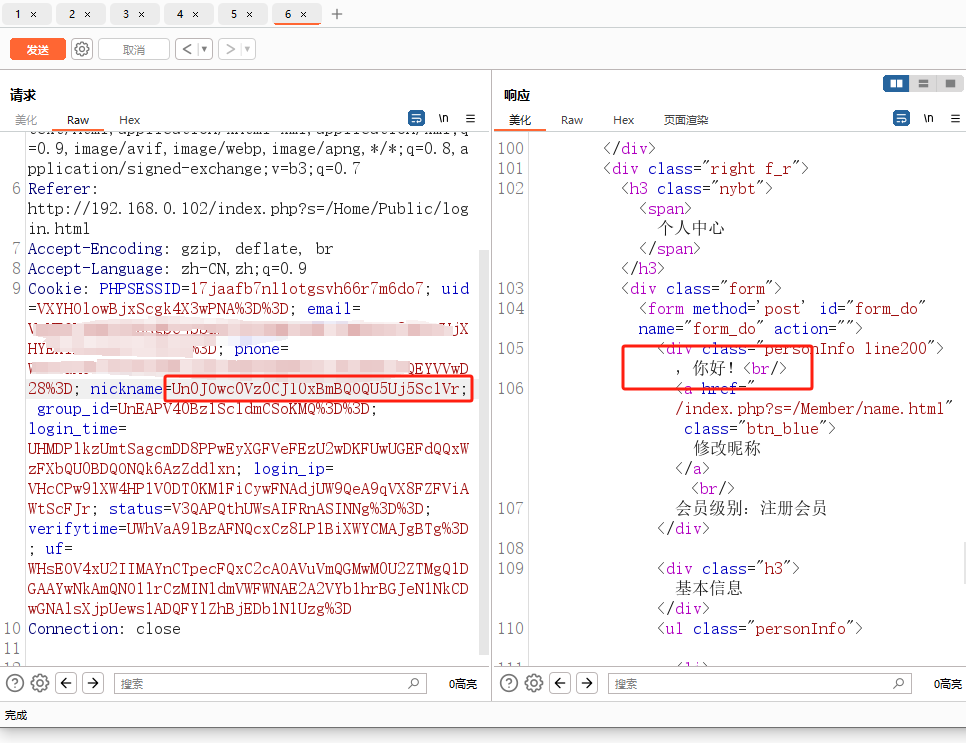Switch to Repeater tab 4
Image resolution: width=966 pixels, height=743 pixels.
[x=180, y=14]
